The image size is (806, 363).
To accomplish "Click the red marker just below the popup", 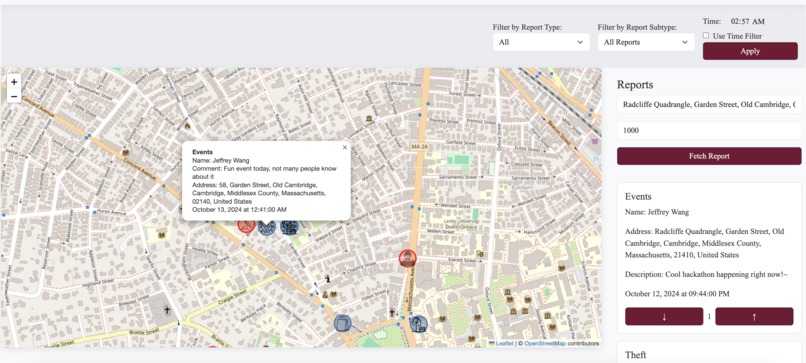I will tap(246, 225).
